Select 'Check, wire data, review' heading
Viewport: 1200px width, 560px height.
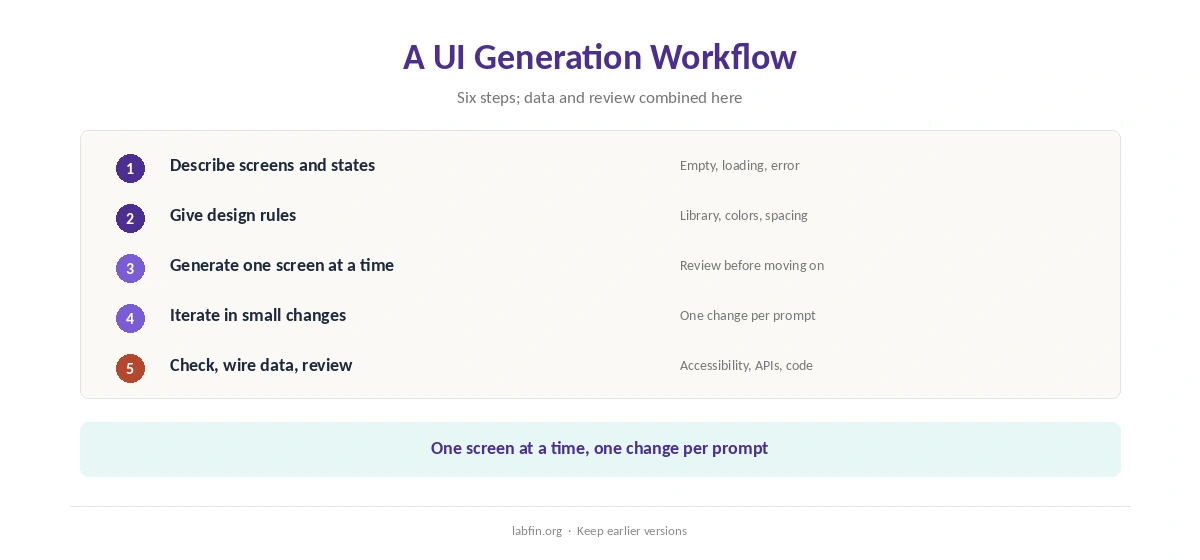(261, 365)
